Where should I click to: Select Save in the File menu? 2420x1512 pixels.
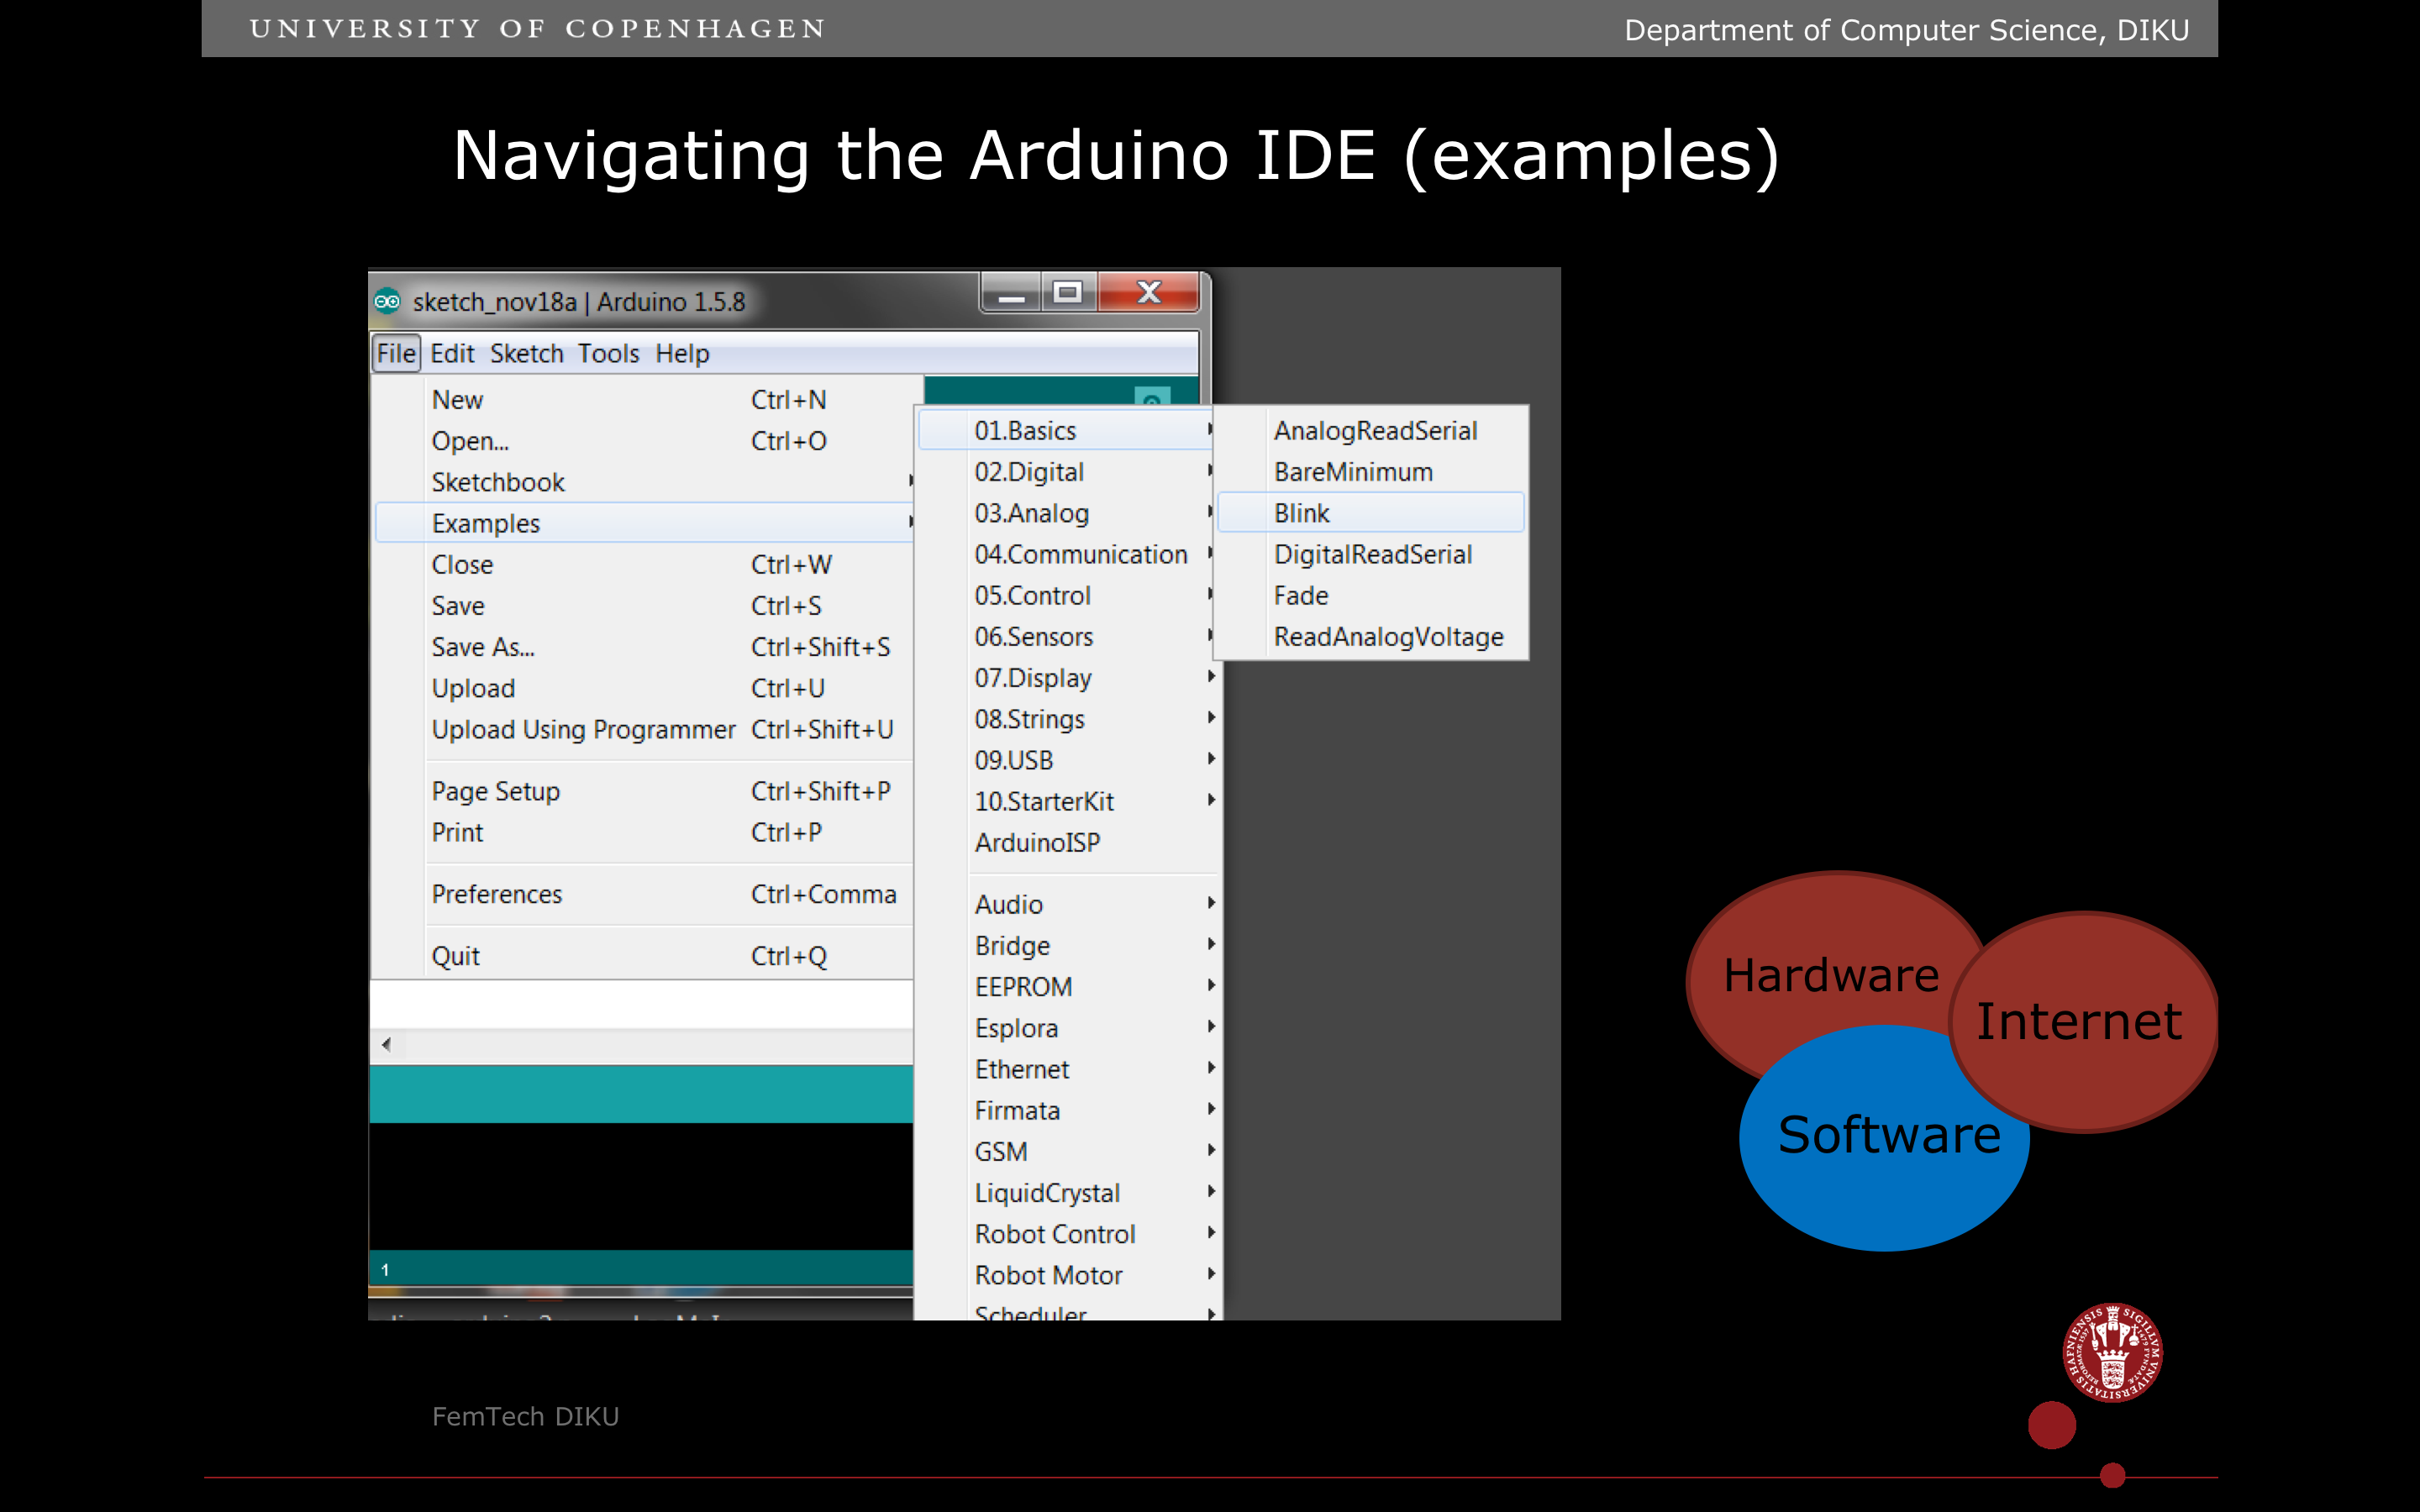pos(644,606)
